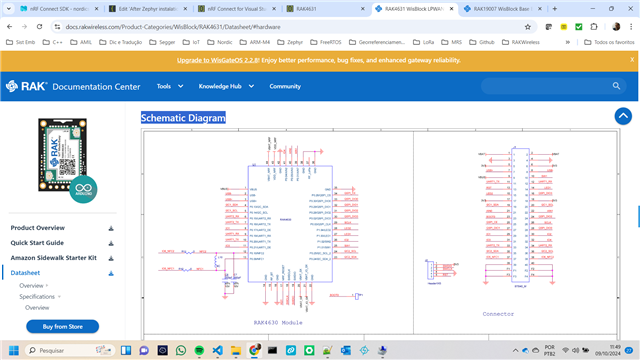Expand the Specifications sidebar section
The height and width of the screenshot is (360, 640).
pos(40,296)
